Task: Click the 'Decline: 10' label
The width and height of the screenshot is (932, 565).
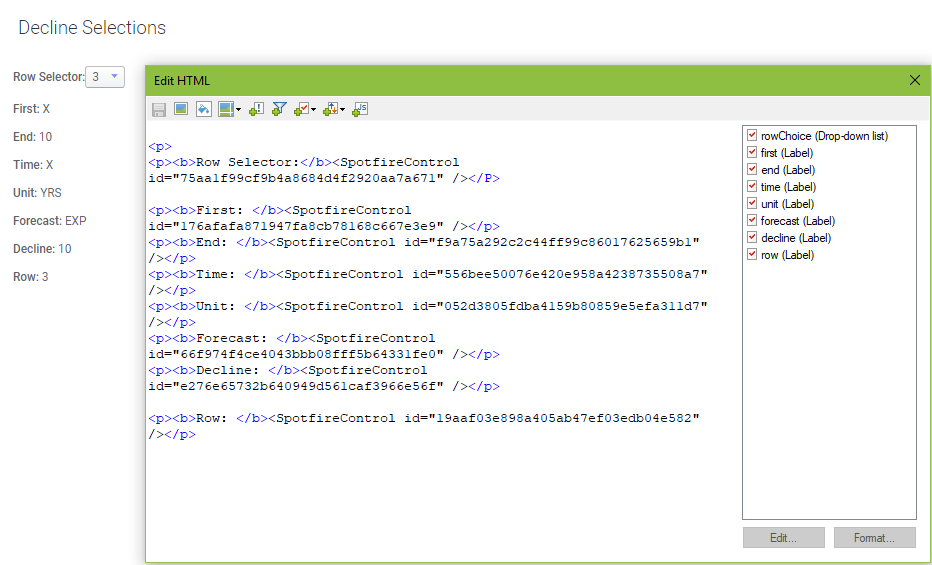Action: [x=42, y=248]
